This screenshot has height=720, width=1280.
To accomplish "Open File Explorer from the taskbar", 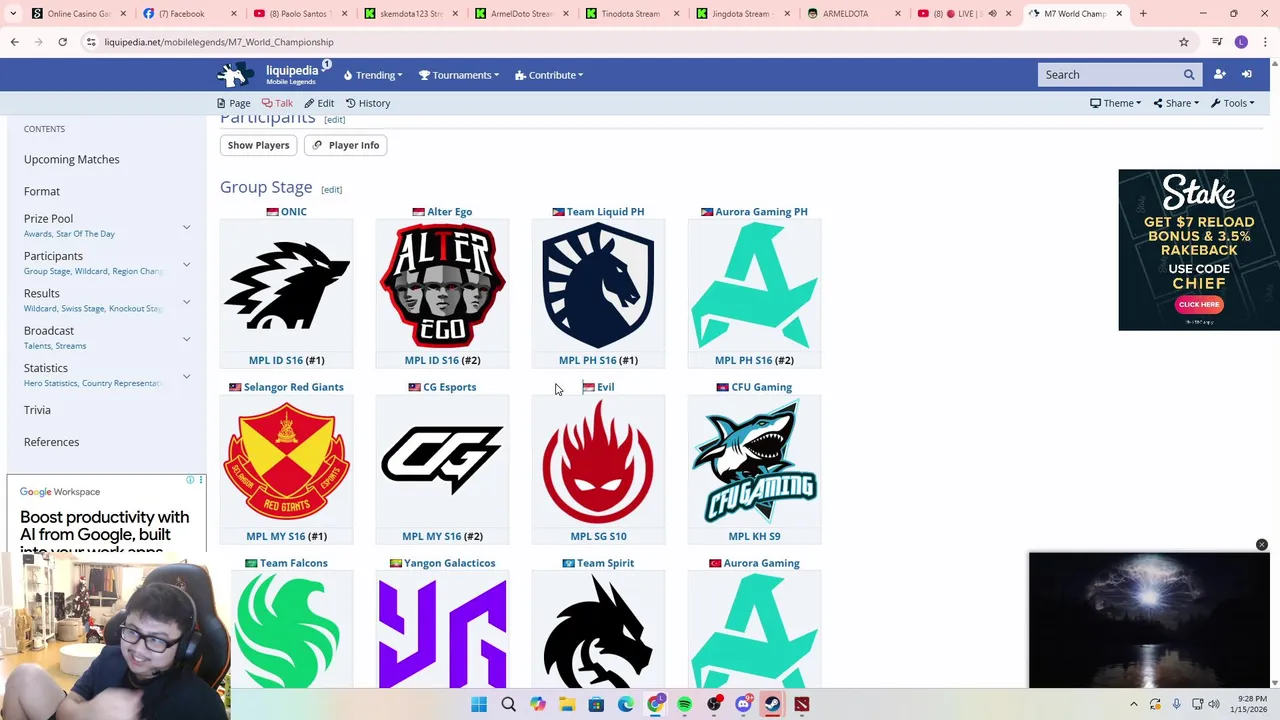I will 567,704.
